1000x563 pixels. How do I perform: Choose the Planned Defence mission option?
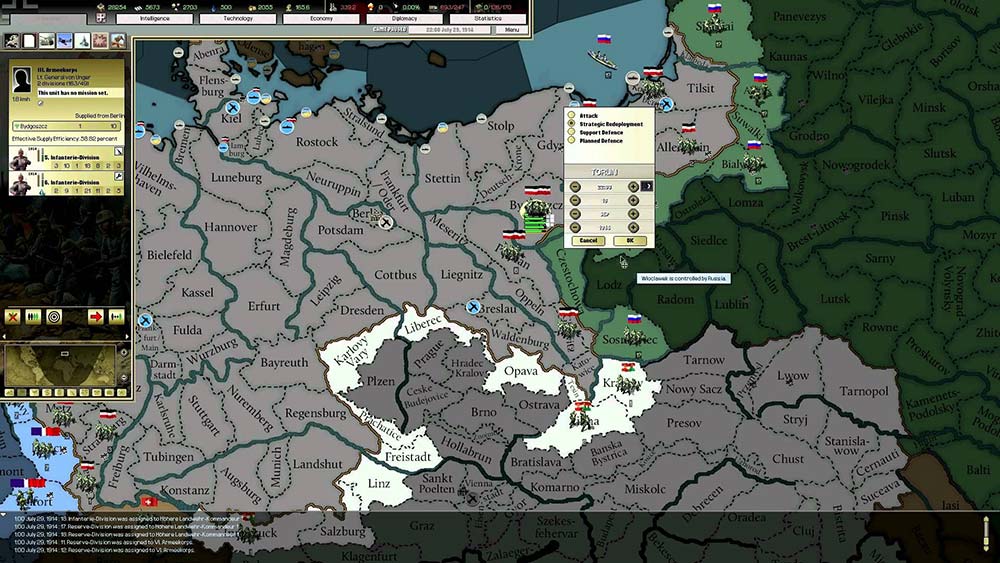point(572,141)
